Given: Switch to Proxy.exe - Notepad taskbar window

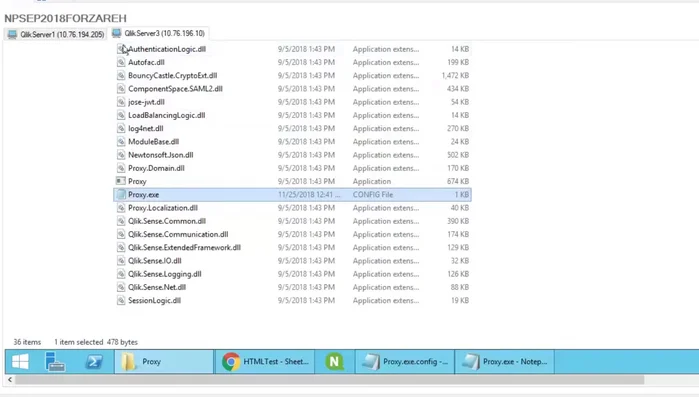Looking at the screenshot, I should click(x=505, y=361).
